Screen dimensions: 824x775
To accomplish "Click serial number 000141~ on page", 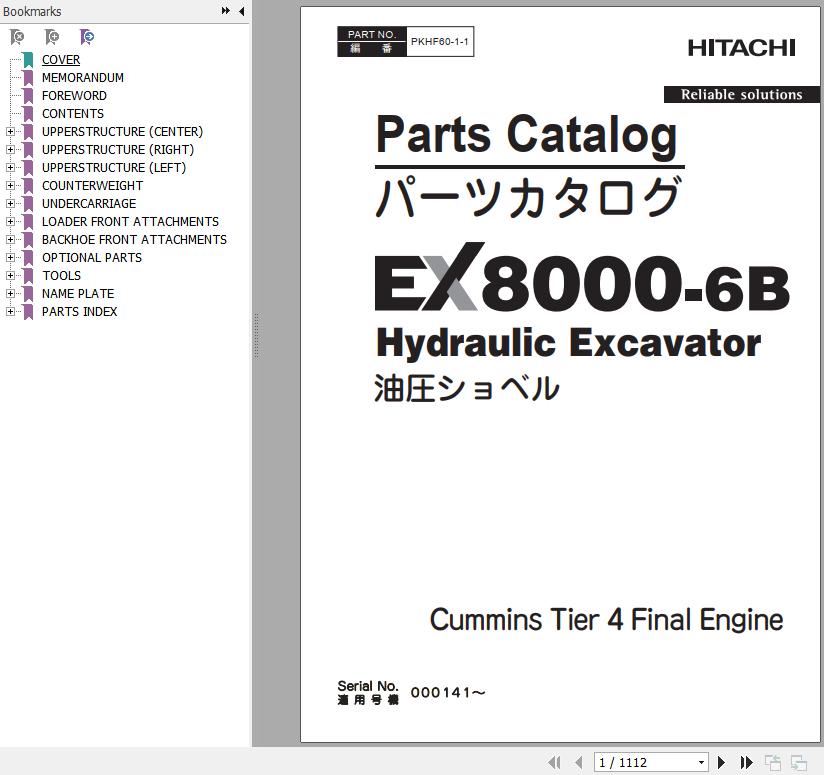I will click(x=448, y=693).
